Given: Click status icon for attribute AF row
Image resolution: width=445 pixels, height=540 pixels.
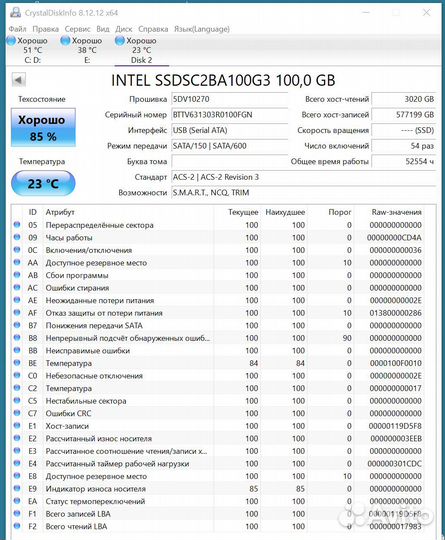Looking at the screenshot, I should point(17,312).
